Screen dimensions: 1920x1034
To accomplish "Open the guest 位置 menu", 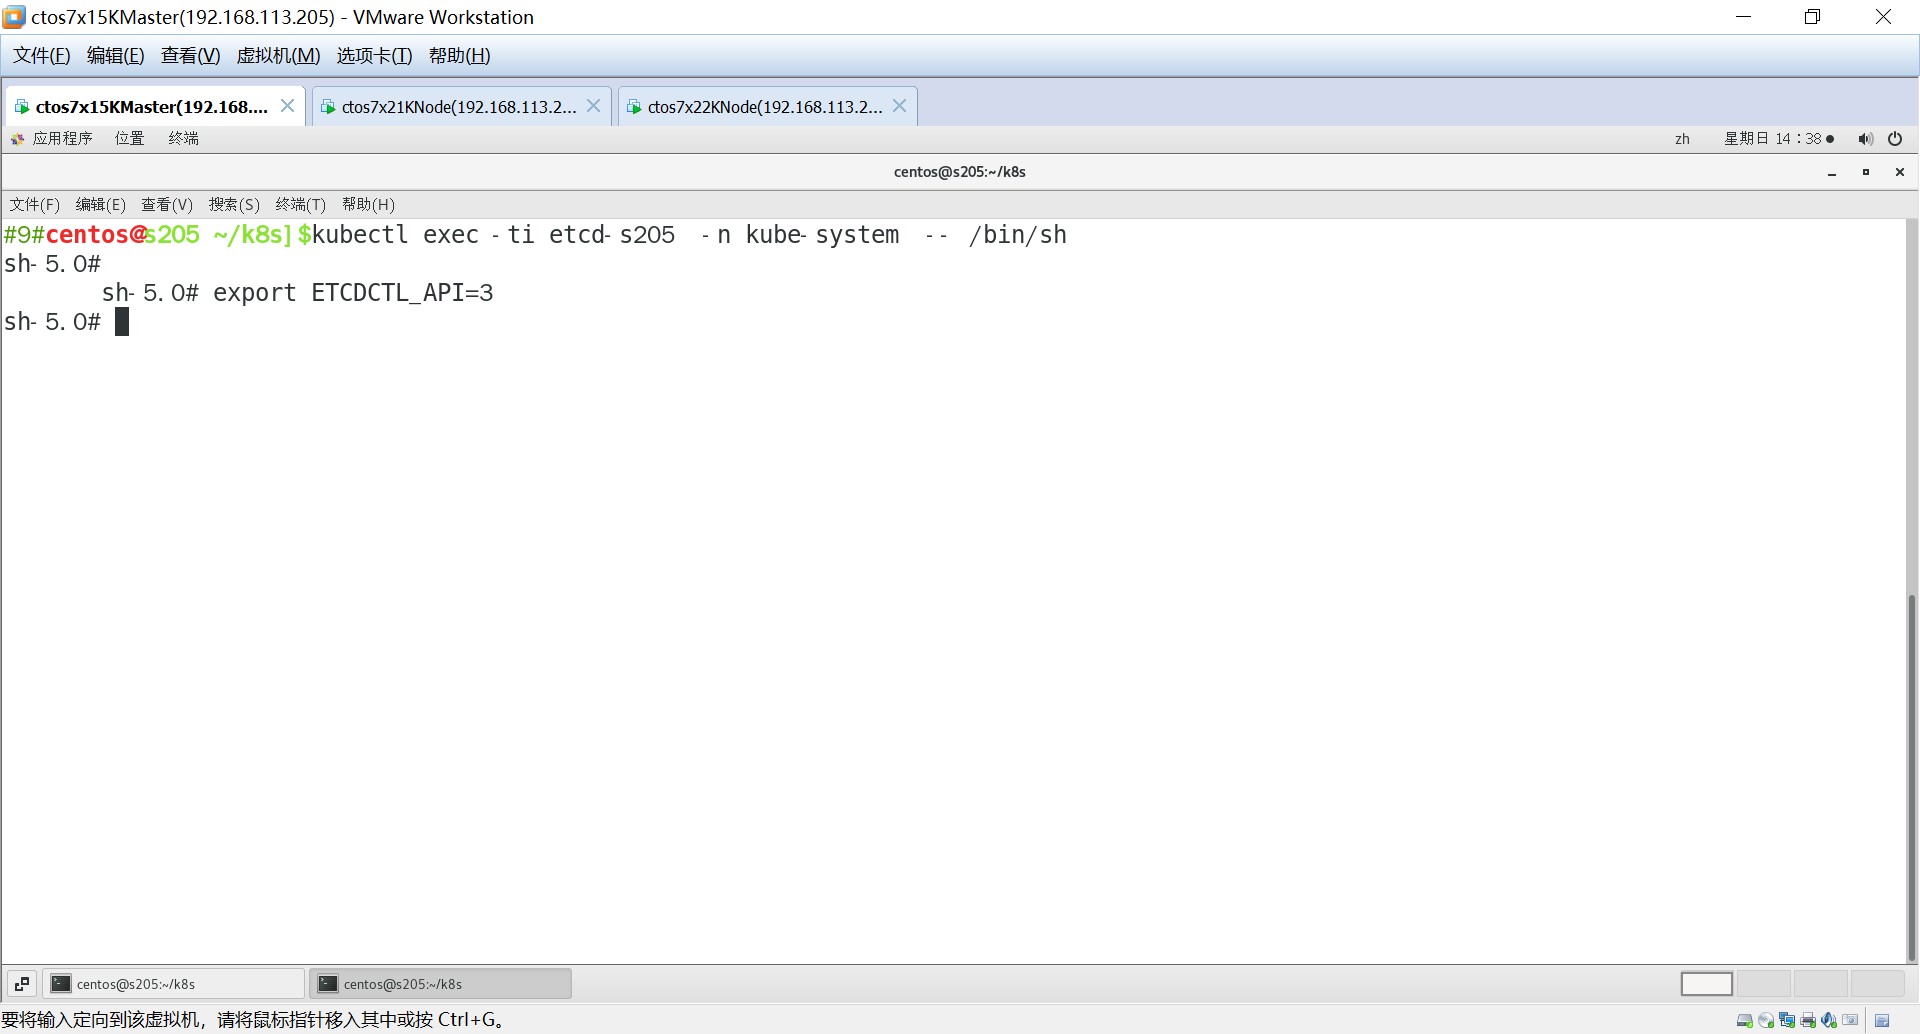I will pos(130,139).
